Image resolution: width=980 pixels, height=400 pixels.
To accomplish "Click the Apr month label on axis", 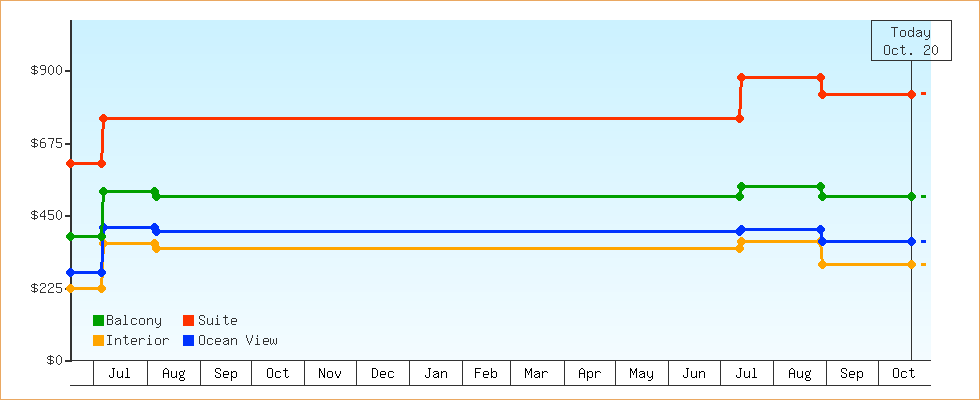I will point(590,374).
